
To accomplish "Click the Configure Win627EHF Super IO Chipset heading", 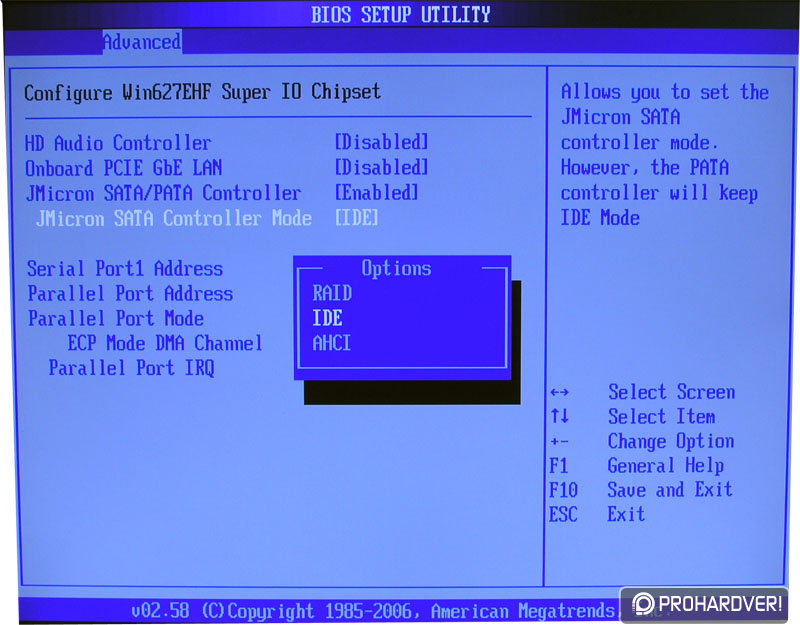I will [202, 92].
